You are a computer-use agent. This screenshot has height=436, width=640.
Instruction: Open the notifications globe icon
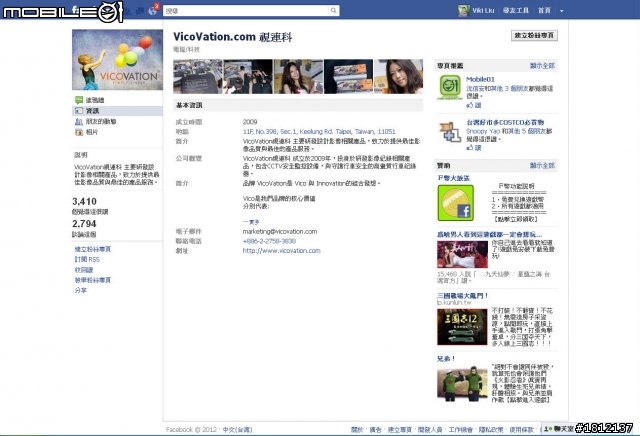pos(153,10)
